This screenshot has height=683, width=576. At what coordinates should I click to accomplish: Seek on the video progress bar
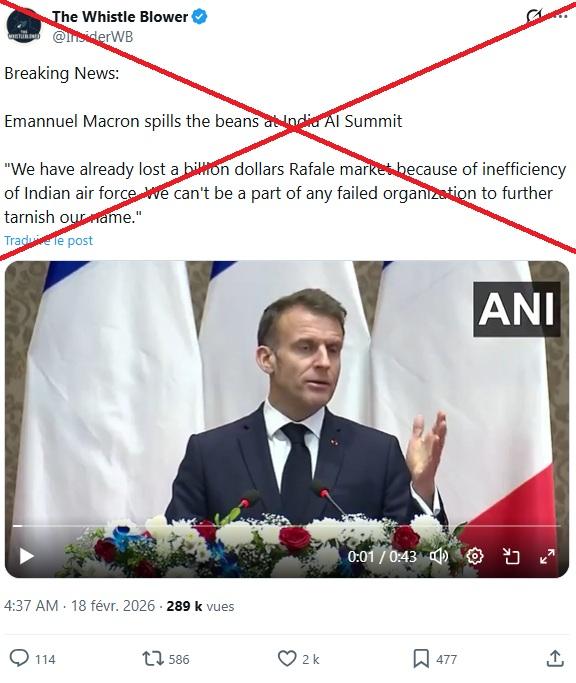[x=286, y=526]
